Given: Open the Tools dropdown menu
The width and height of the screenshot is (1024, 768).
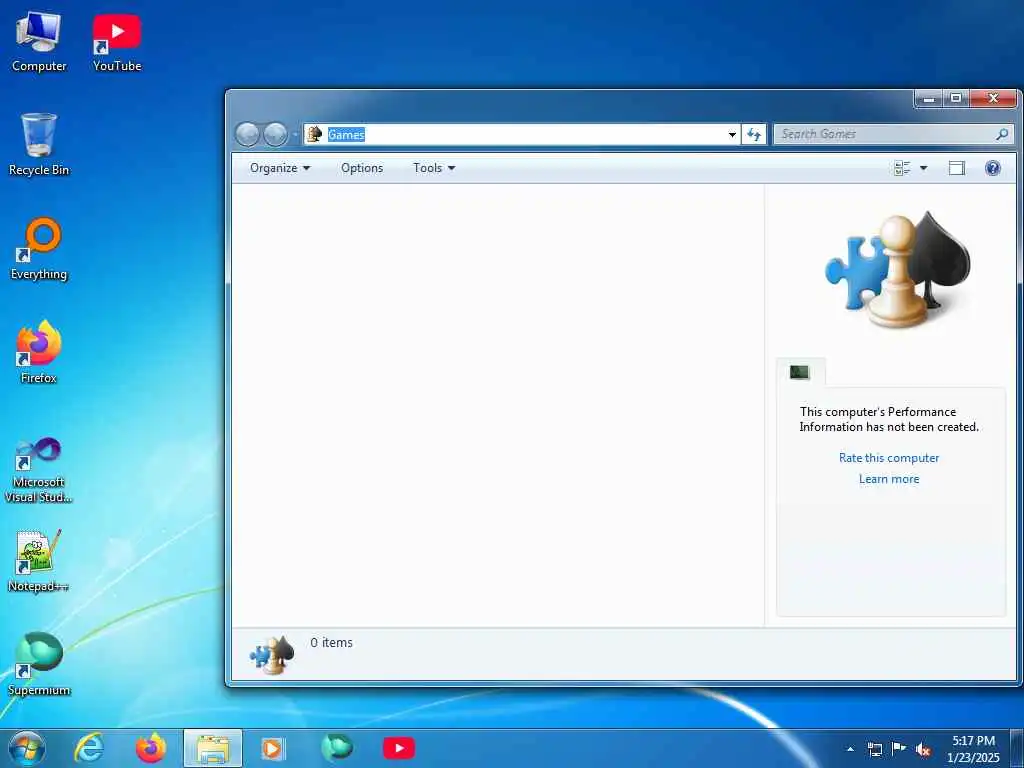Looking at the screenshot, I should point(434,168).
